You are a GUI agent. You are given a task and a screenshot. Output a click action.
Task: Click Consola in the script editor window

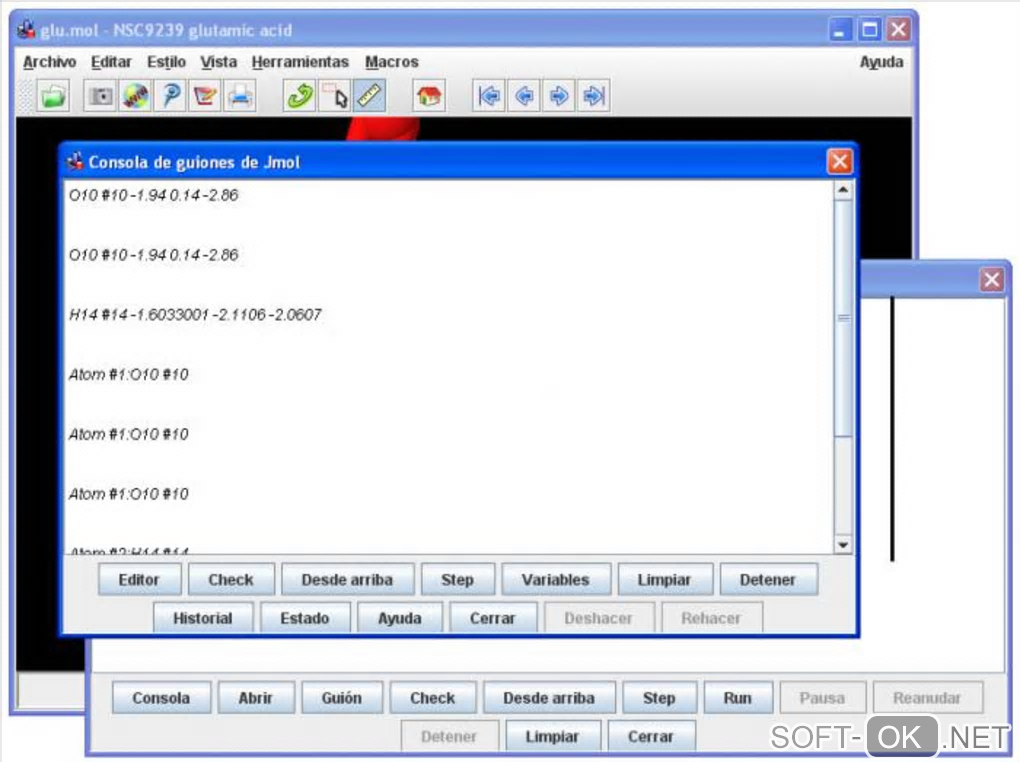[161, 698]
